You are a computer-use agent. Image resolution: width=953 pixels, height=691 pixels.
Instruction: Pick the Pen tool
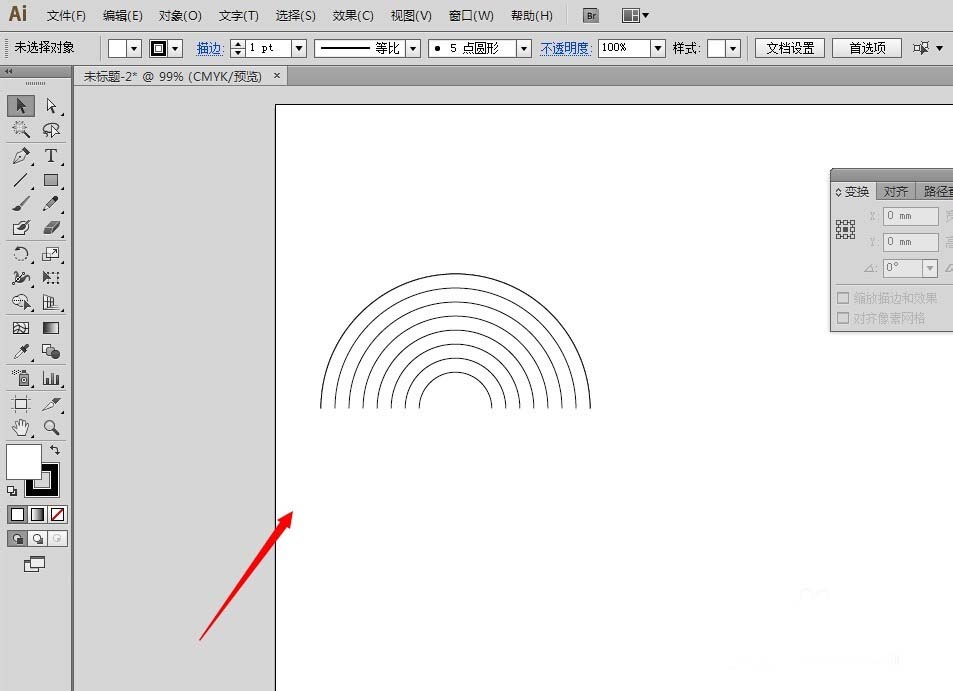coord(21,156)
